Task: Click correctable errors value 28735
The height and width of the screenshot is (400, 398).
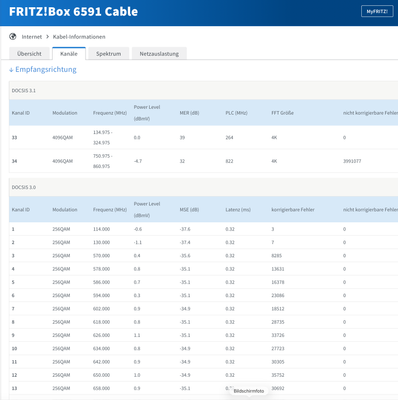Action: [x=278, y=322]
